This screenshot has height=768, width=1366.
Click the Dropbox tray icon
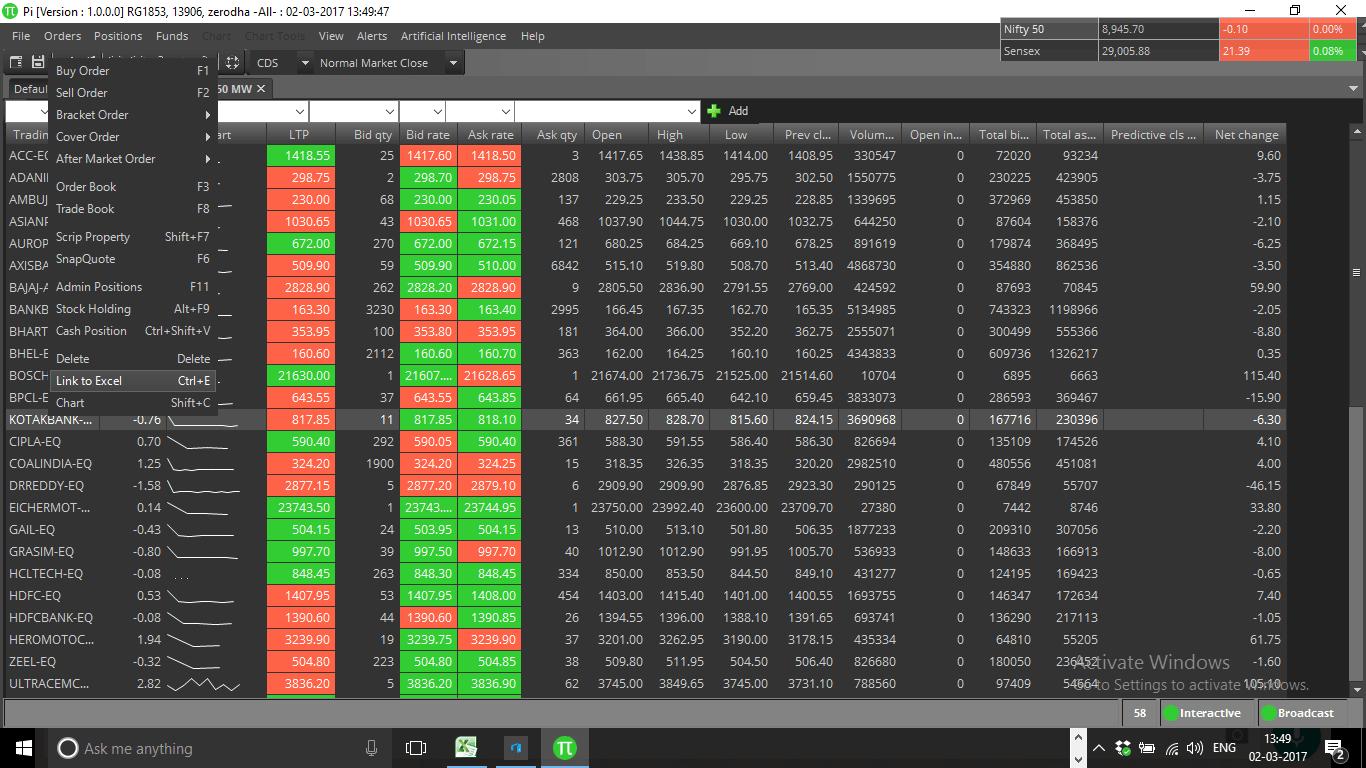coord(1123,748)
